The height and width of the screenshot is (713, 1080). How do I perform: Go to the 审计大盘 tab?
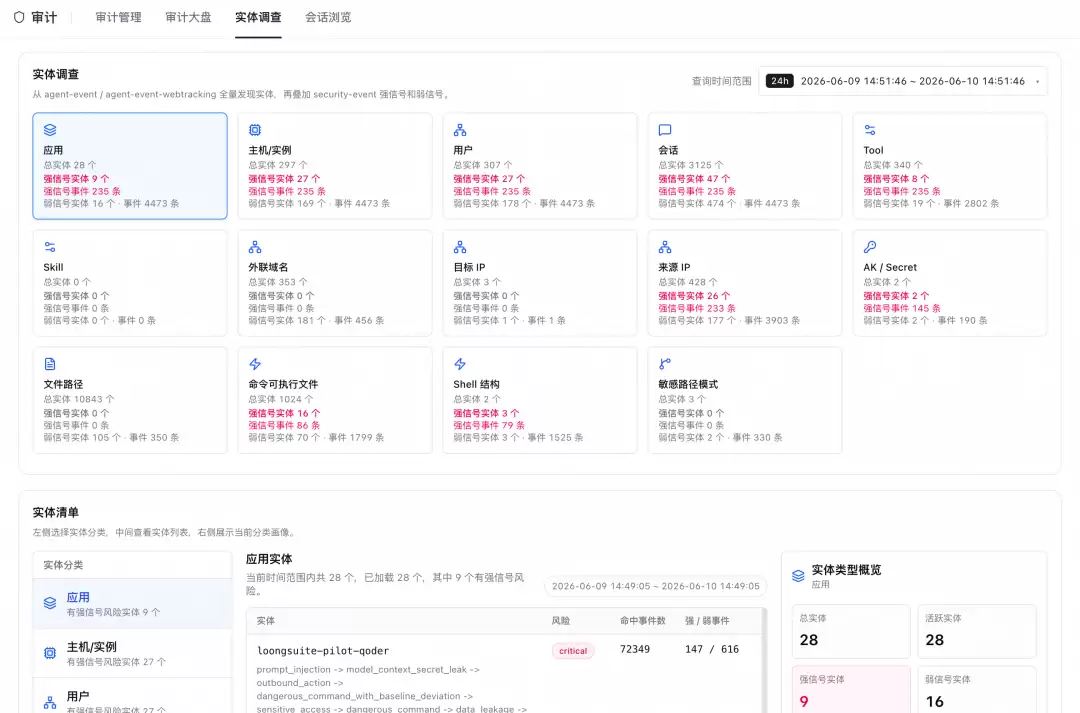coord(188,17)
